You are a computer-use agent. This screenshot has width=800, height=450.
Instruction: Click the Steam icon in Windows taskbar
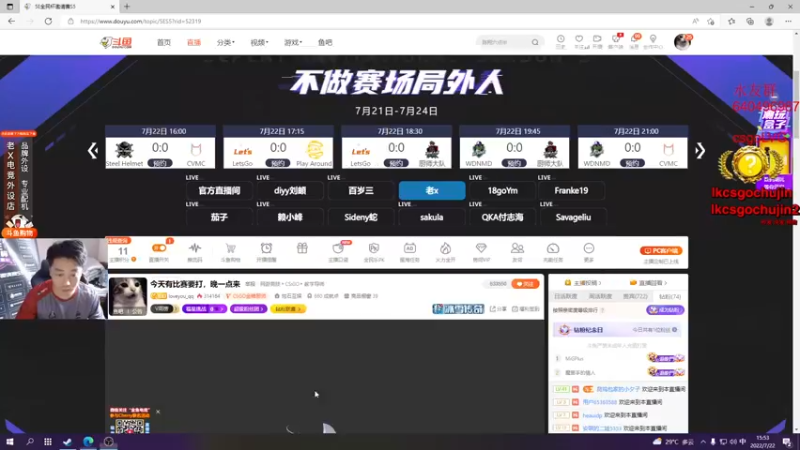coord(67,442)
